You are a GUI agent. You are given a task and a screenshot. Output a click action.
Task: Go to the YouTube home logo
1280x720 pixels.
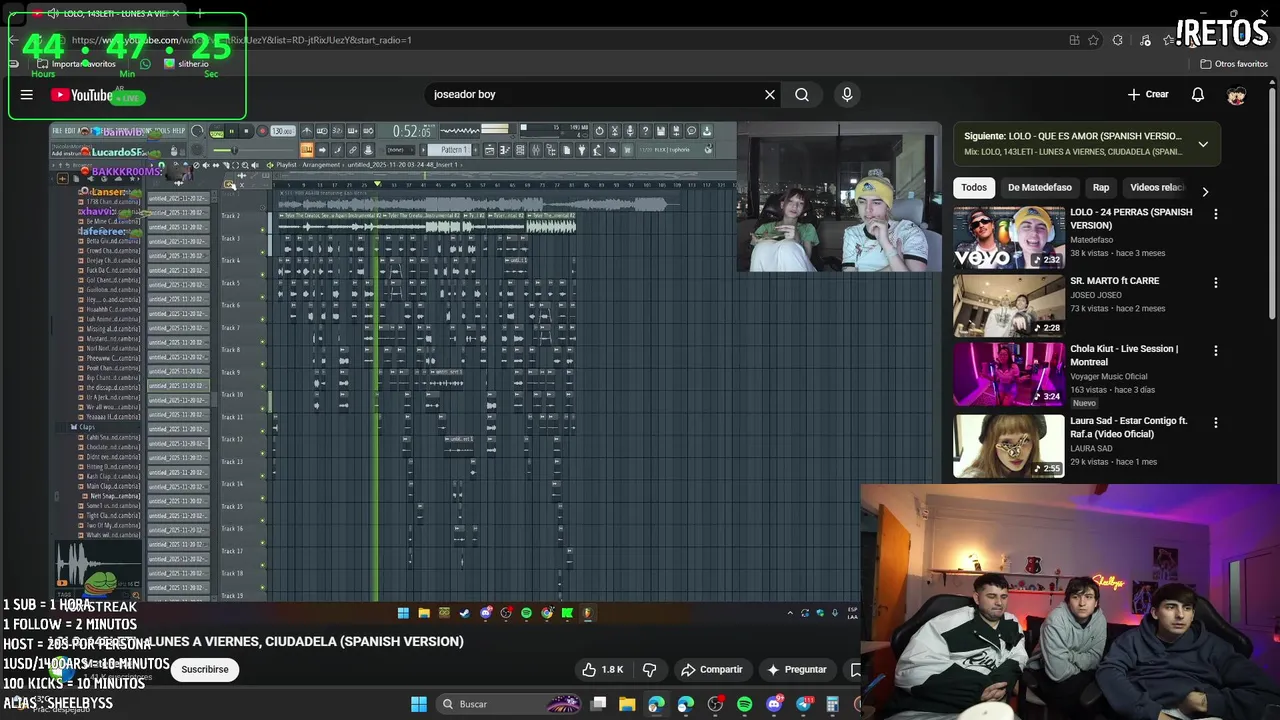point(82,95)
